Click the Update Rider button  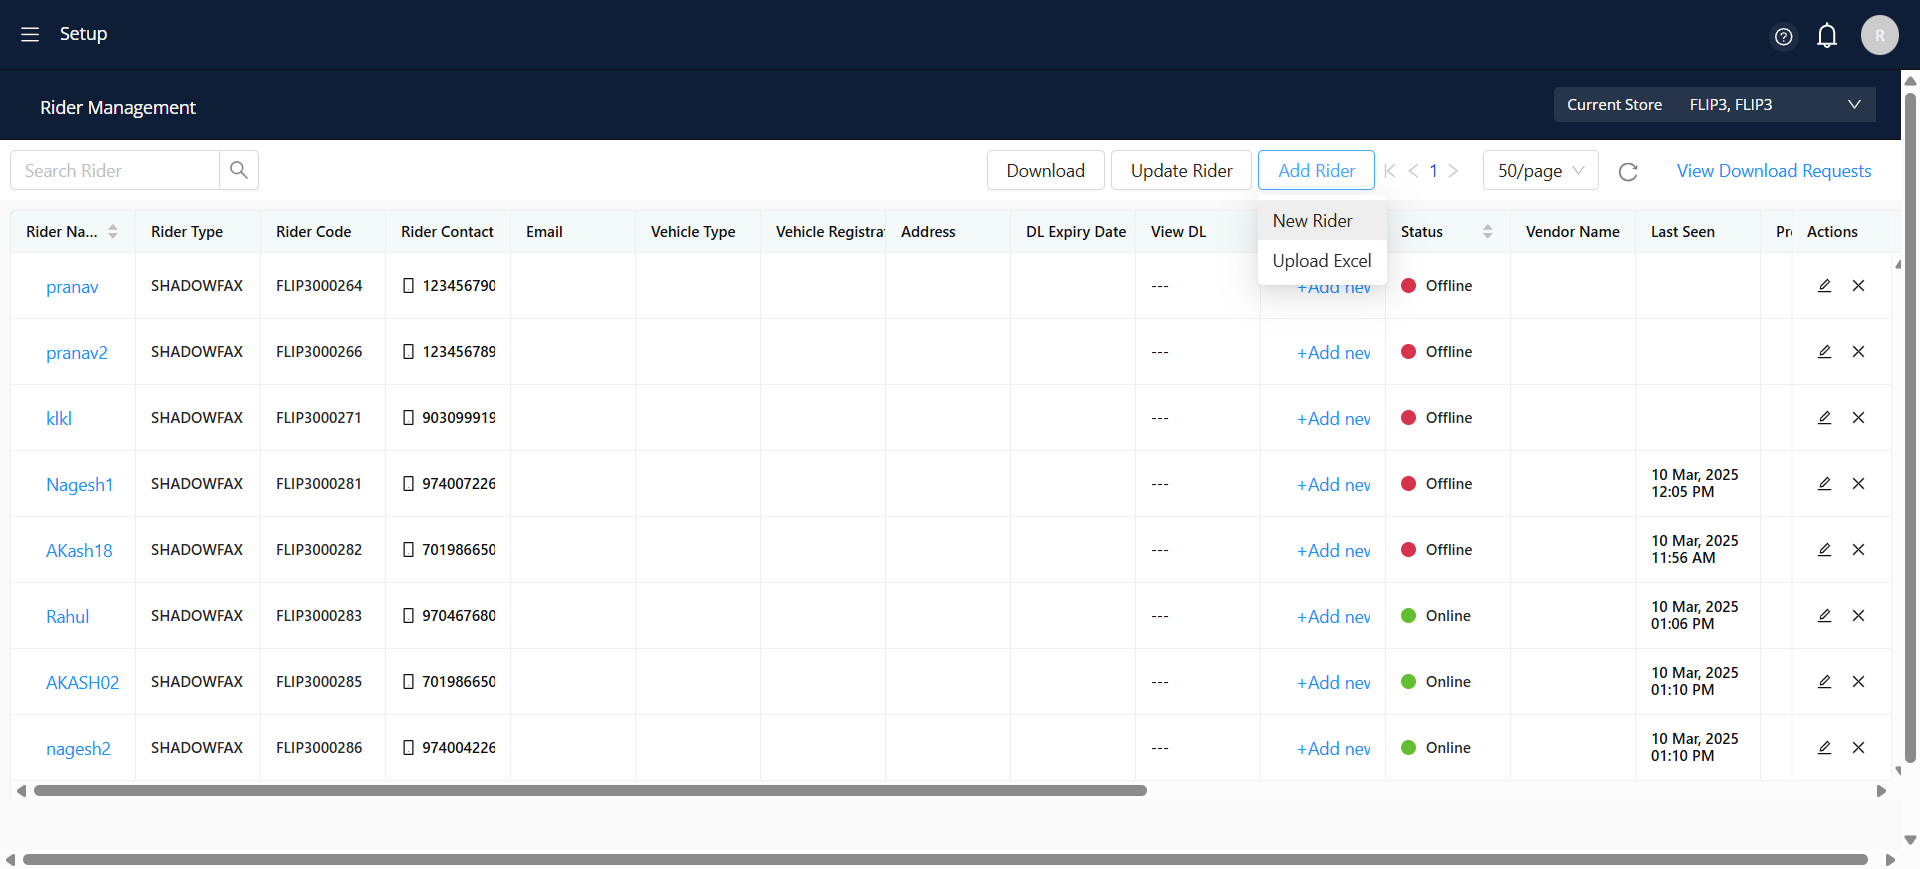click(x=1181, y=171)
